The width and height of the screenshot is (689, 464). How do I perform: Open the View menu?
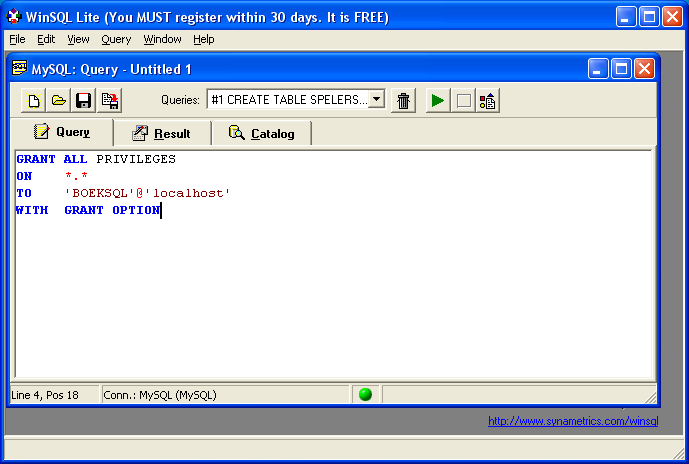pos(78,40)
